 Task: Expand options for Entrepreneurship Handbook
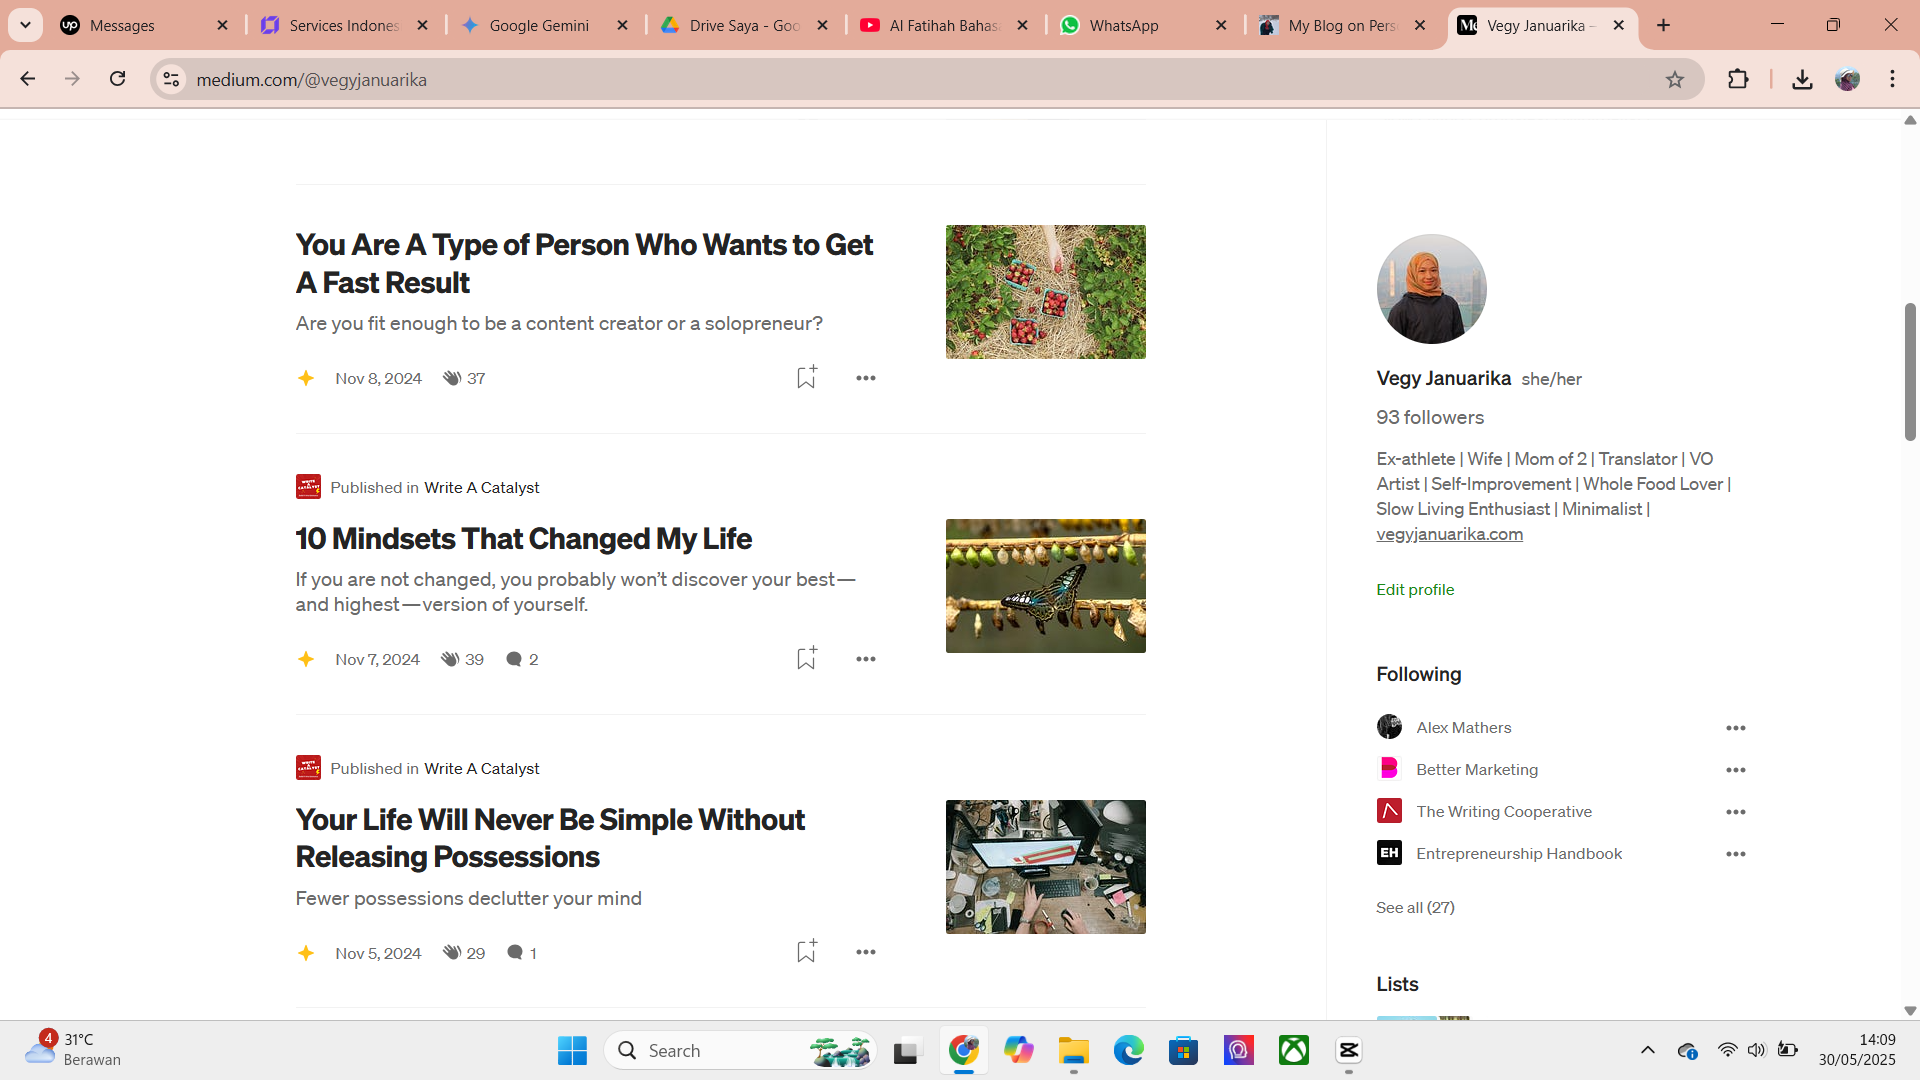(x=1735, y=854)
